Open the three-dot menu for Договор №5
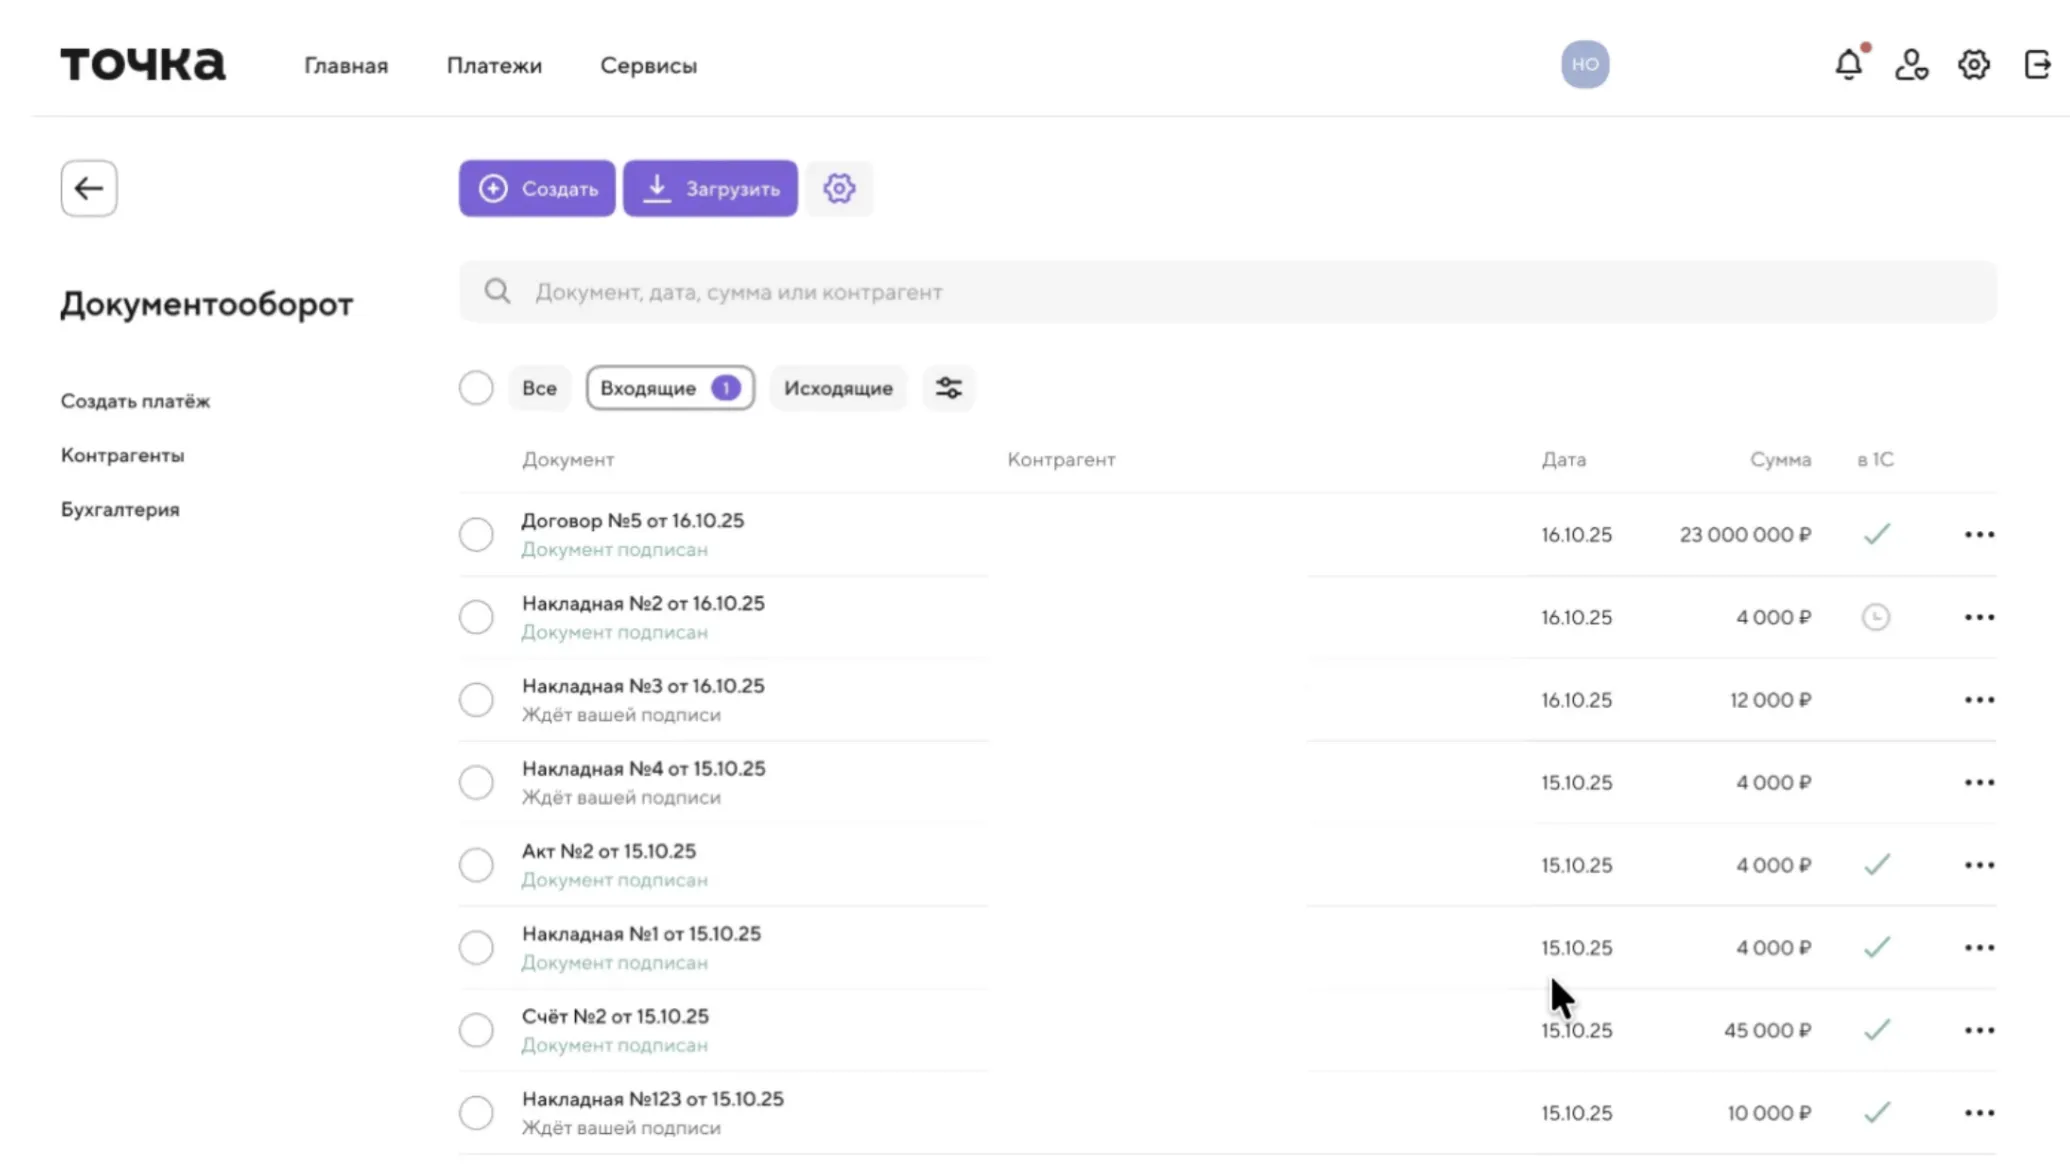The image size is (2070, 1166). [1979, 535]
